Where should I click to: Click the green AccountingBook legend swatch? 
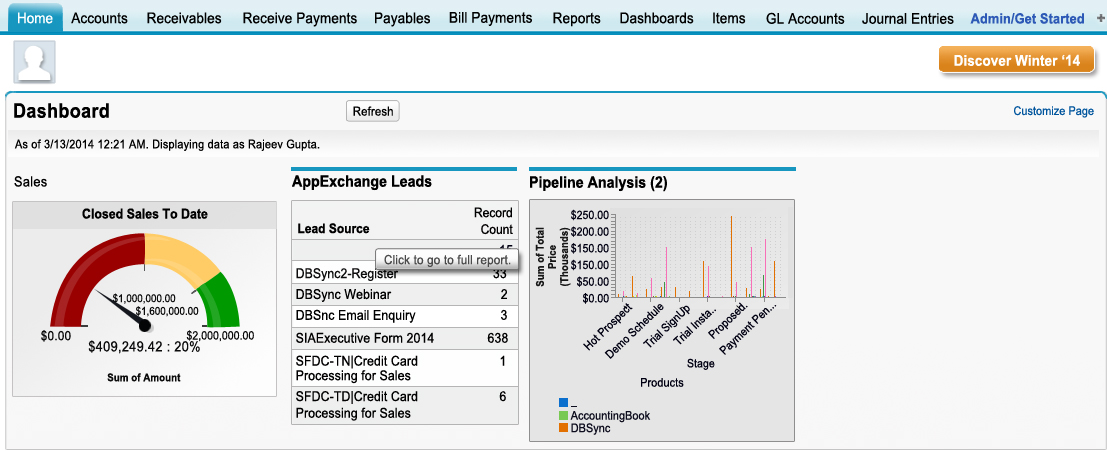564,415
